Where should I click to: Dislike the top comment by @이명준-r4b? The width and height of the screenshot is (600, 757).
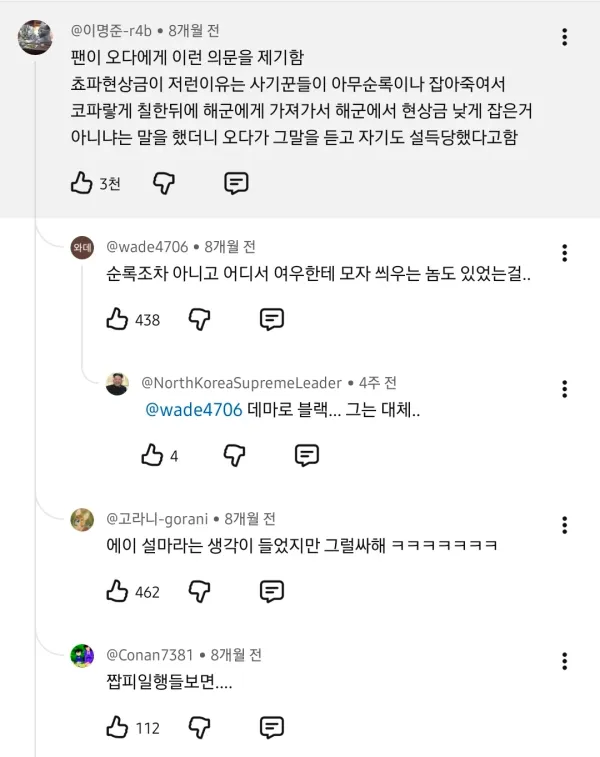point(164,183)
